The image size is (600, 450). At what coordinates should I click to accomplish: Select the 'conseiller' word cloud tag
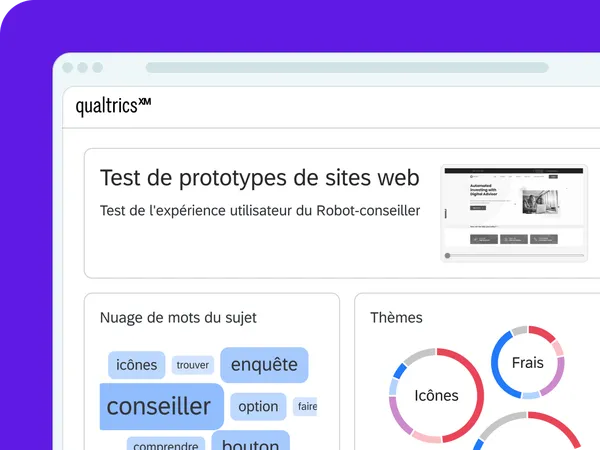point(161,406)
